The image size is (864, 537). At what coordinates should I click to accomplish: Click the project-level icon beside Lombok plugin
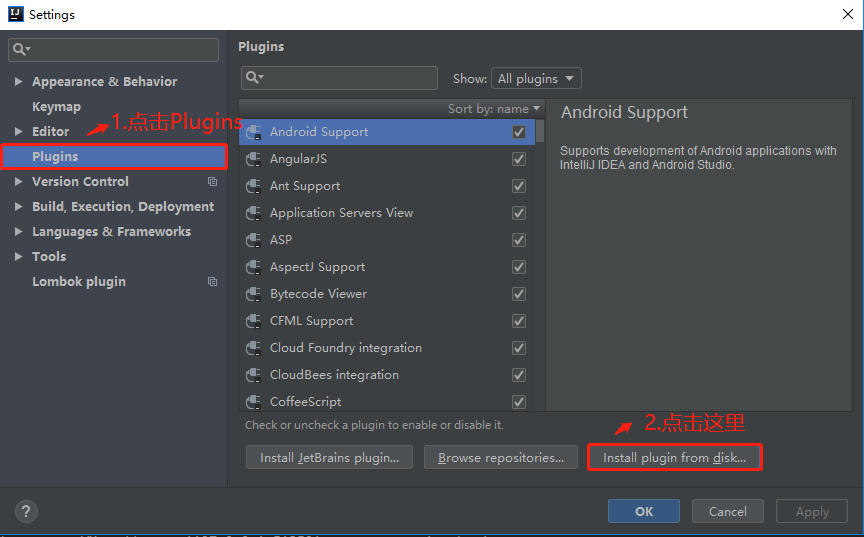pos(212,281)
